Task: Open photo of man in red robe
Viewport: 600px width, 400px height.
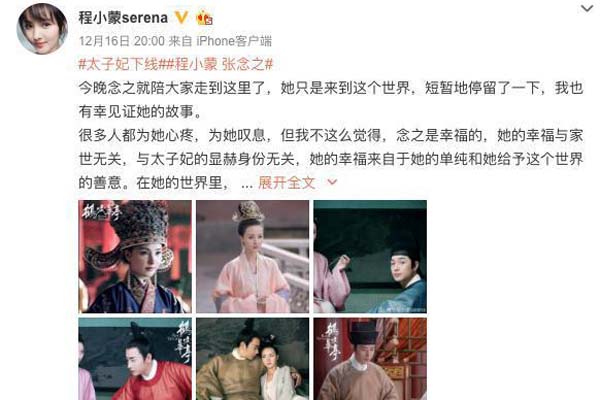Action: 135,359
